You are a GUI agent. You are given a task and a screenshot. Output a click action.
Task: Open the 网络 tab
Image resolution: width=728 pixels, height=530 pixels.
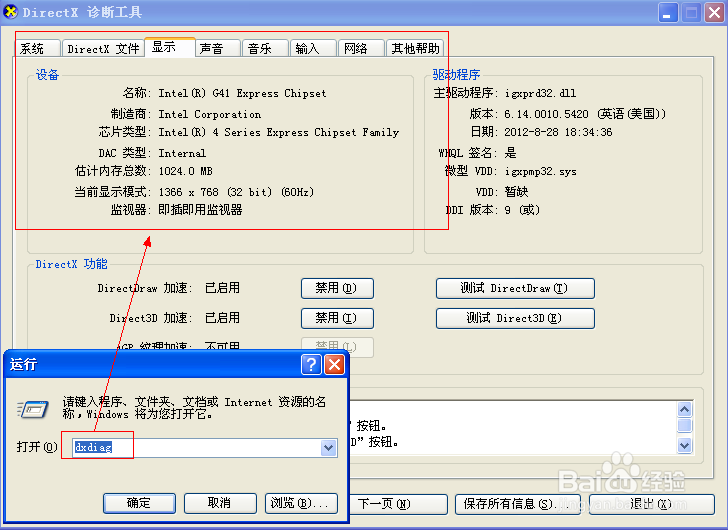pos(362,48)
